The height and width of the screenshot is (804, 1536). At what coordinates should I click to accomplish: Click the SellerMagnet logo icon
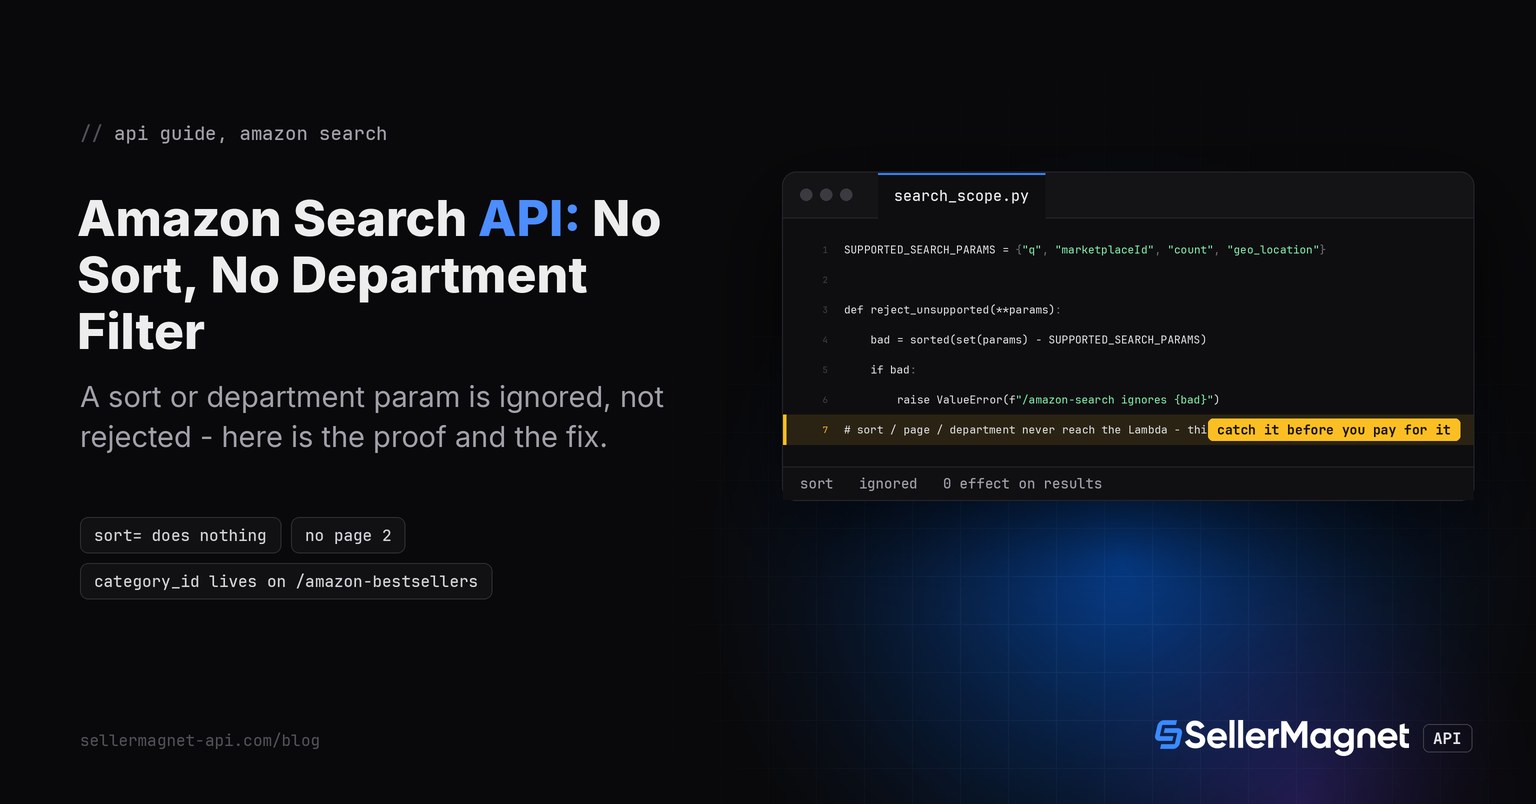click(1167, 735)
